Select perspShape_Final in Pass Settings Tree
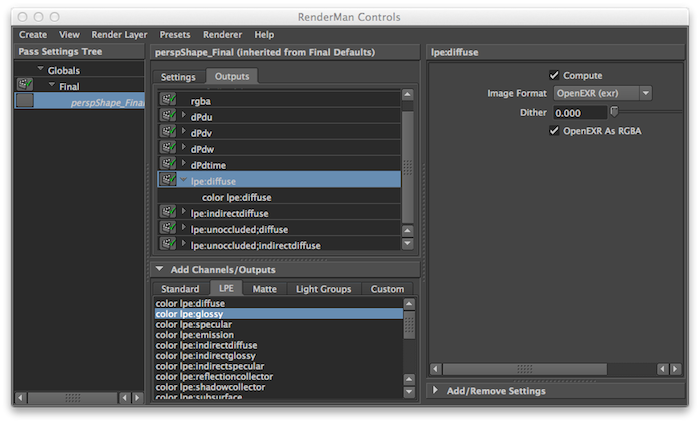 (107, 102)
